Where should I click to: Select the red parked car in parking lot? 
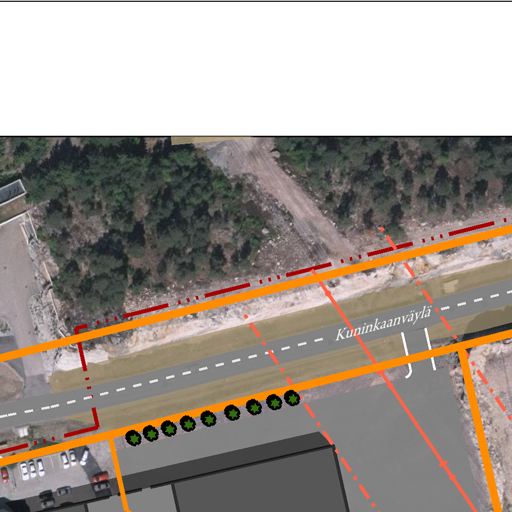[100, 477]
